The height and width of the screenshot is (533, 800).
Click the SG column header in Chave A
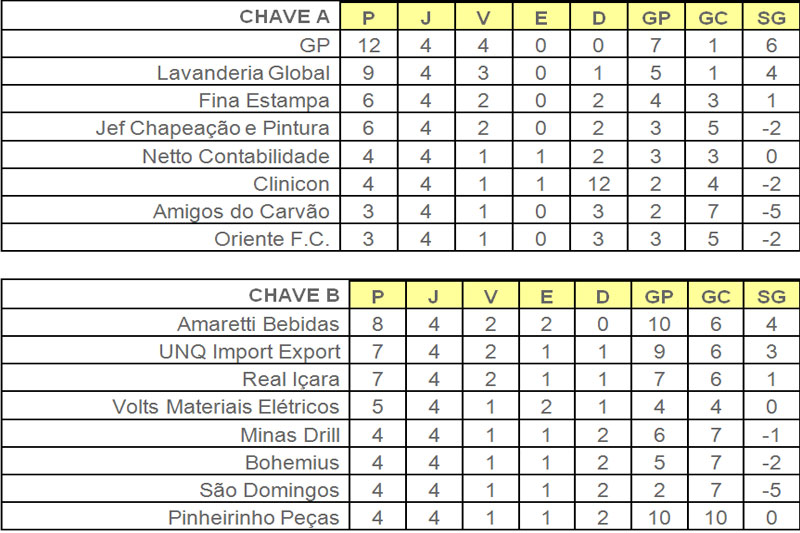[x=770, y=18]
